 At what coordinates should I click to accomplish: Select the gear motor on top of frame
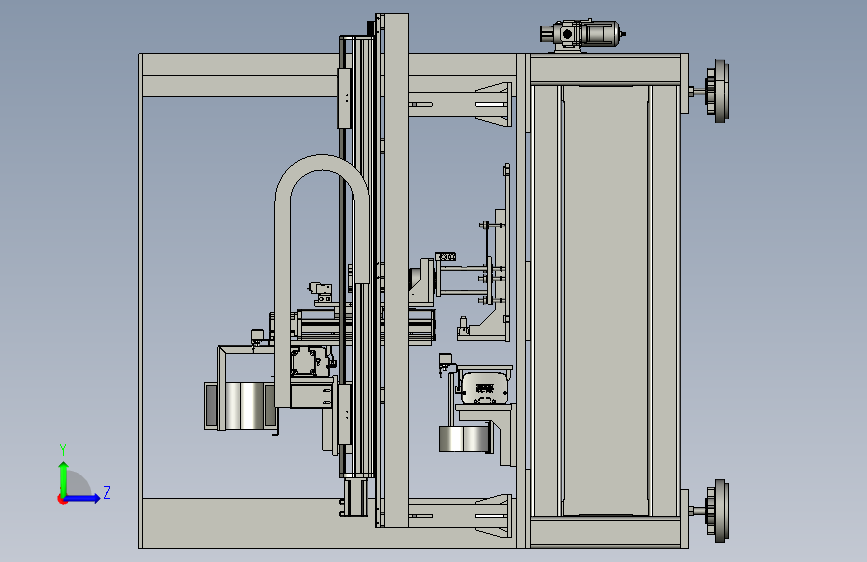[582, 35]
